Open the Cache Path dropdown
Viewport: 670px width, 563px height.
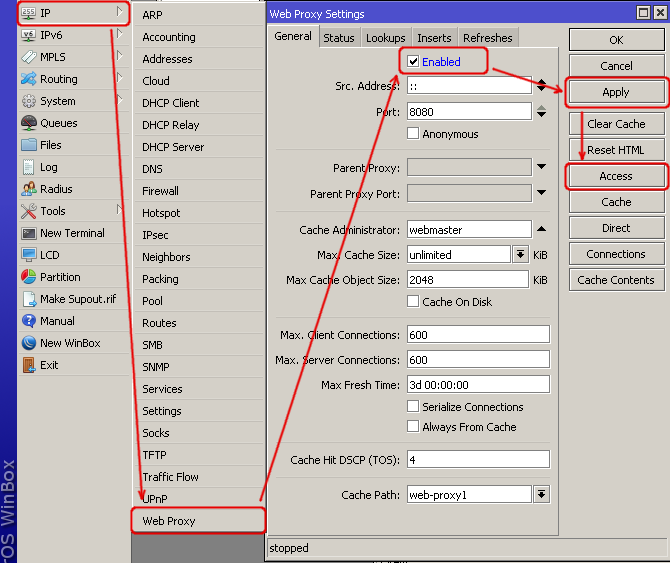click(541, 495)
